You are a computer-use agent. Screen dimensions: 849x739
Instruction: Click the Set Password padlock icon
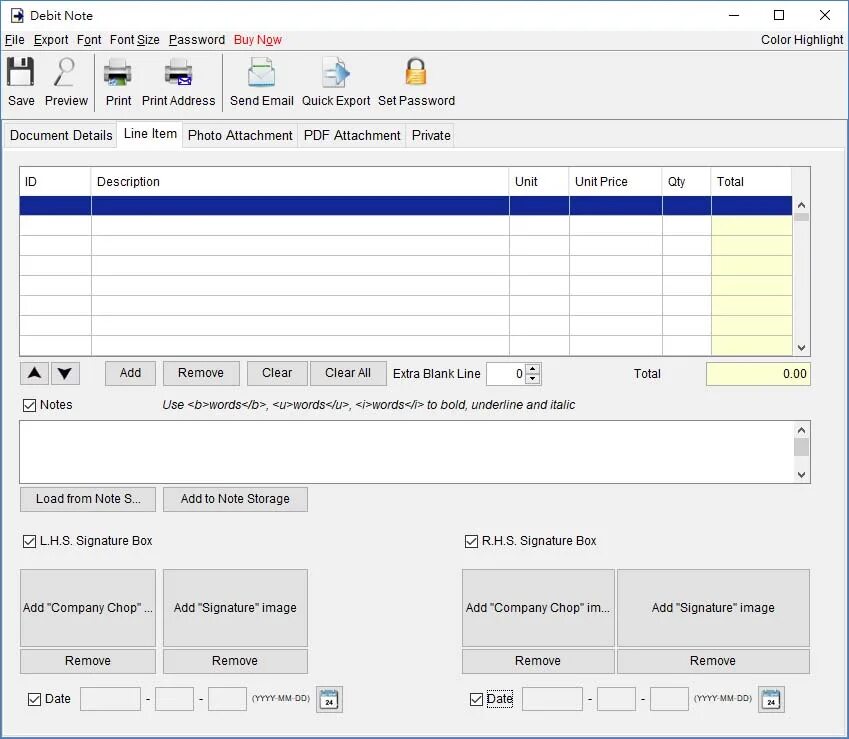[x=416, y=71]
